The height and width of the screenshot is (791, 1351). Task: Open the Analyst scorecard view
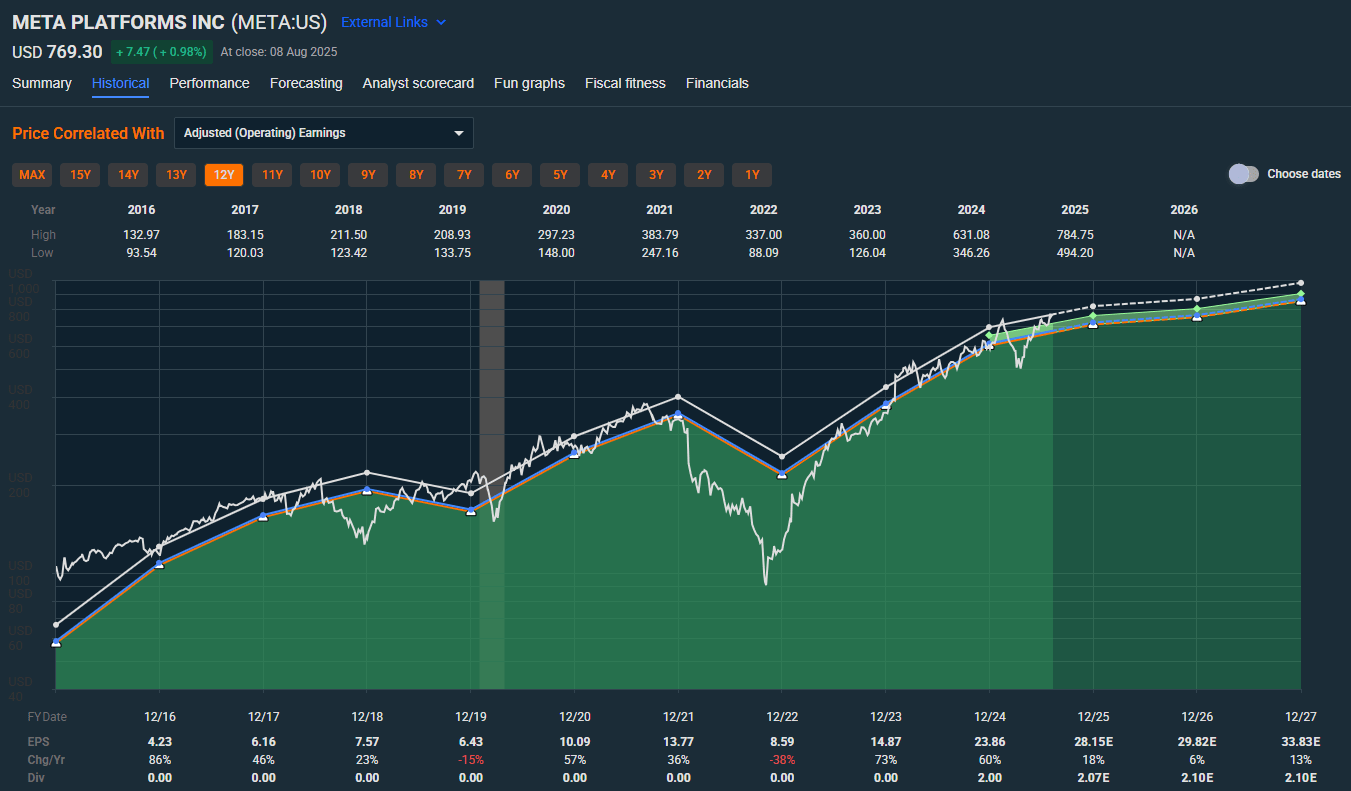coord(418,83)
